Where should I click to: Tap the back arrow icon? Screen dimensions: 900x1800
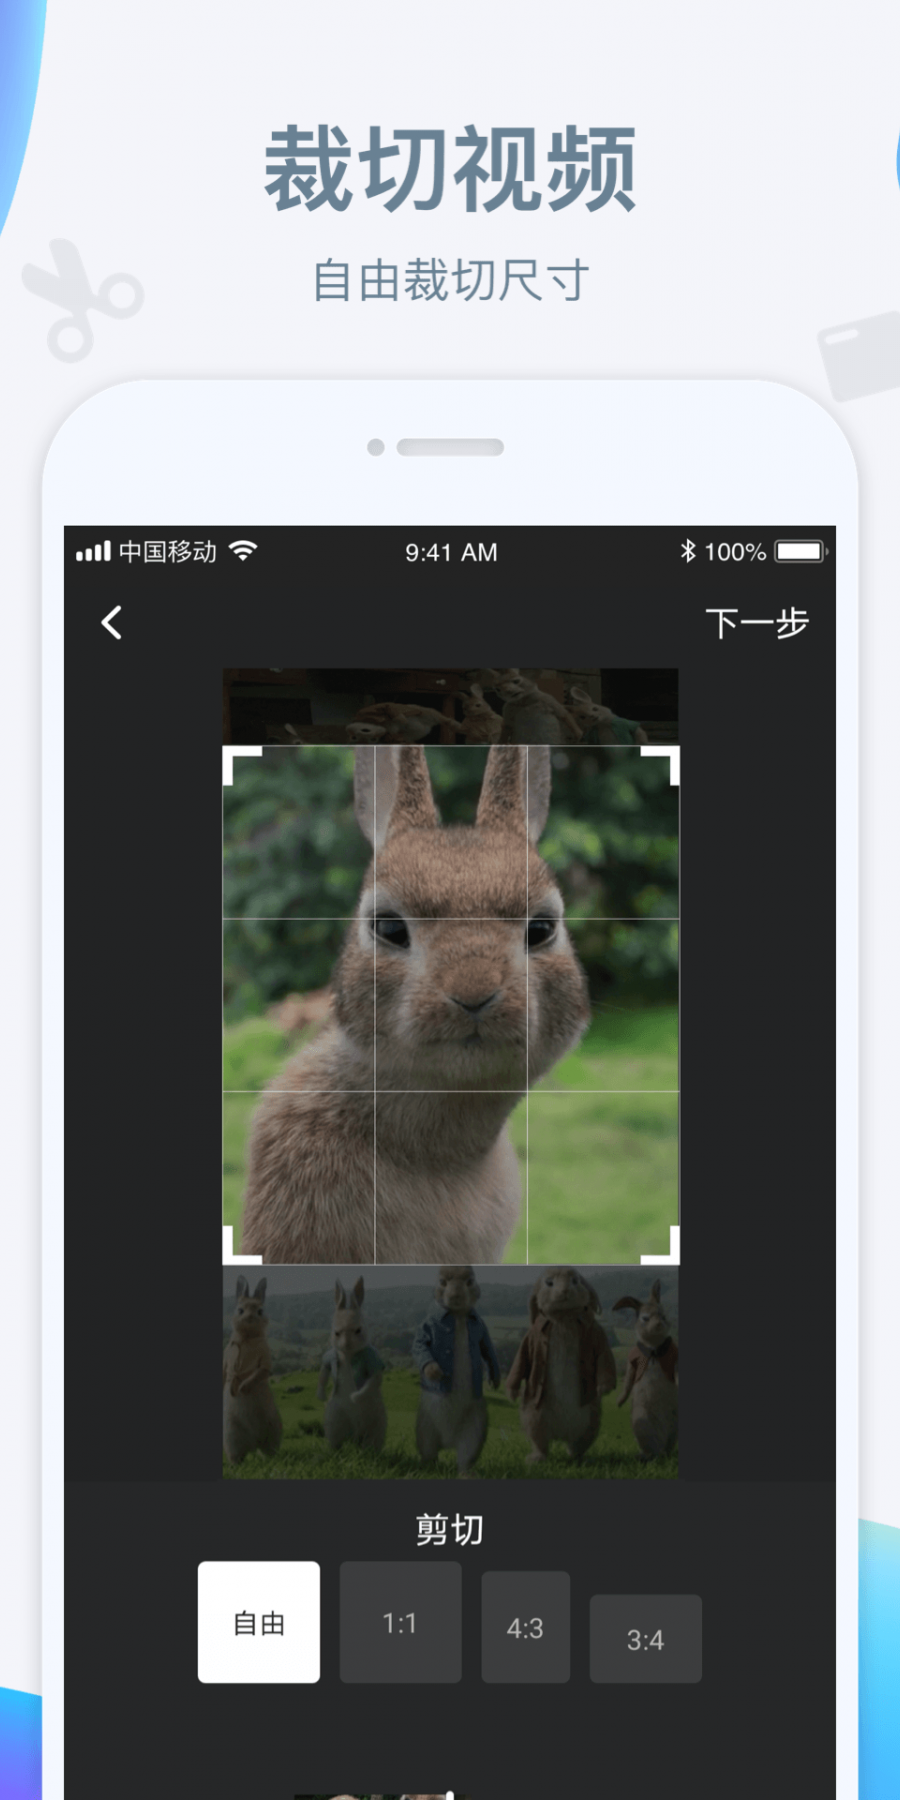click(x=111, y=622)
